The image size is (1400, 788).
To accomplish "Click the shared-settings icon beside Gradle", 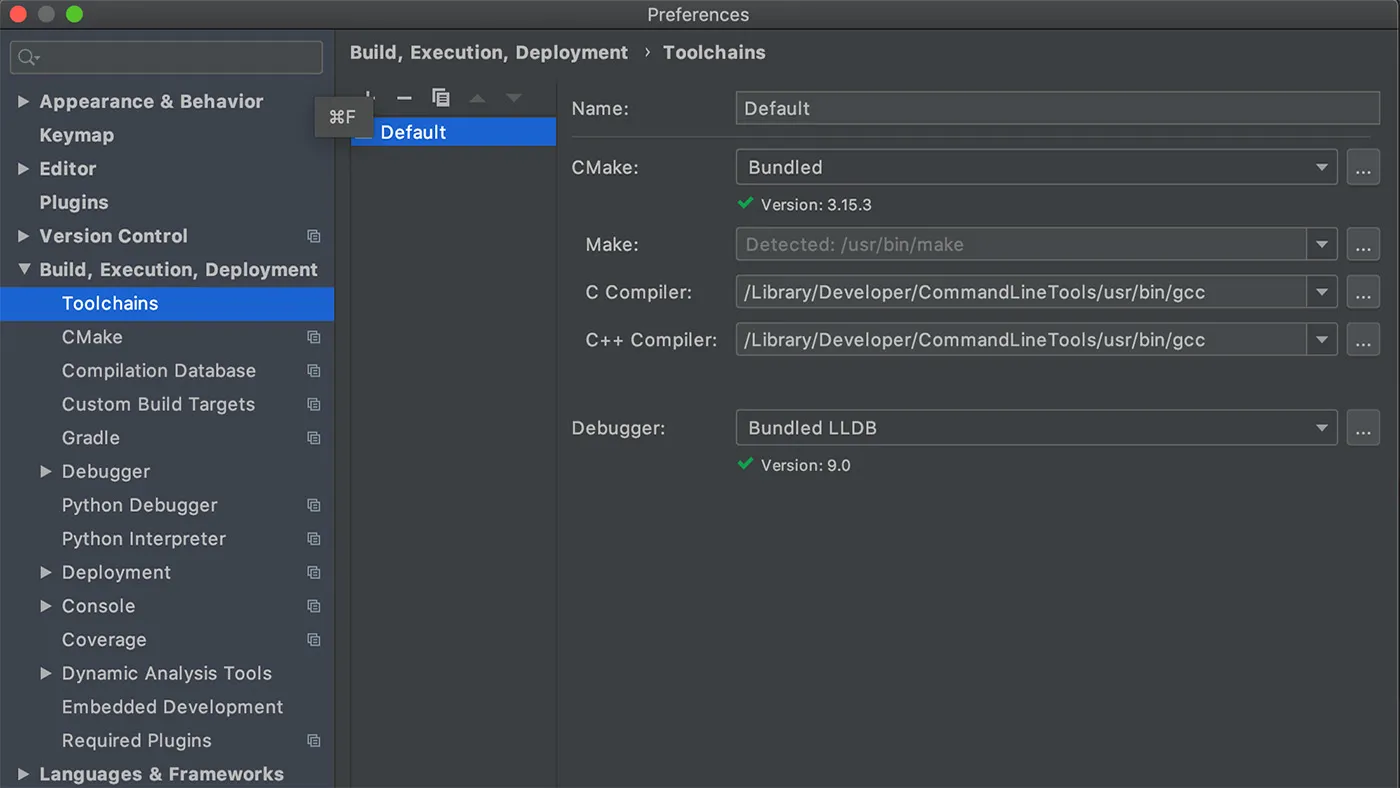I will tap(313, 437).
